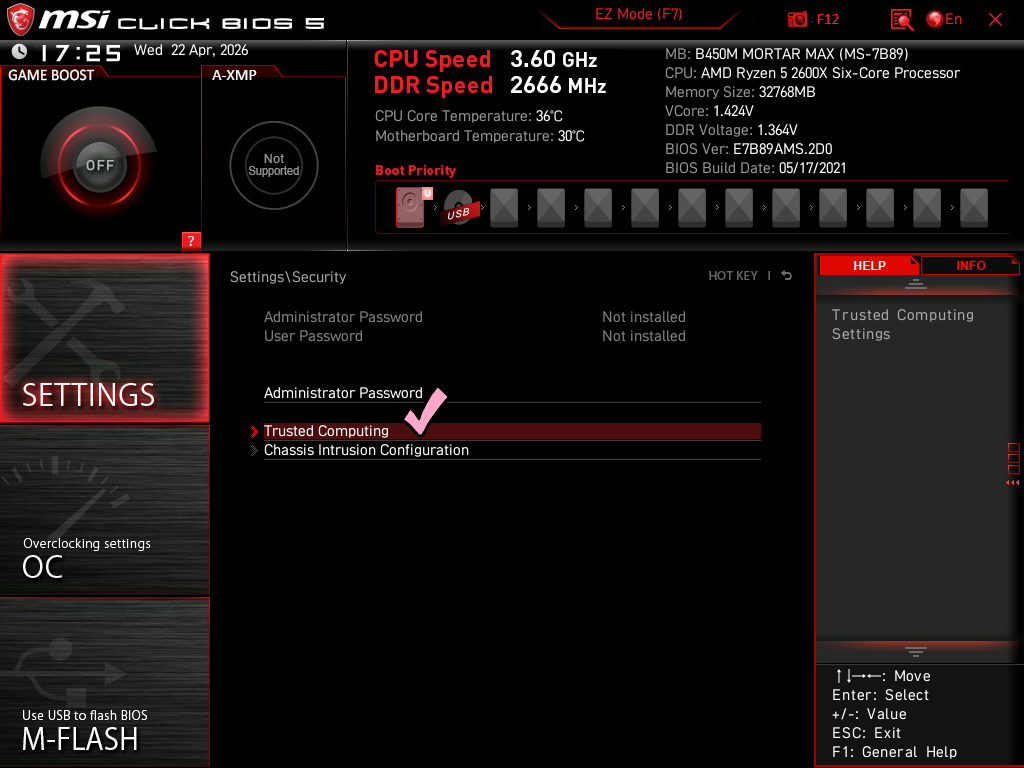1024x768 pixels.
Task: Open Trusted Computing submenu
Action: pyautogui.click(x=512, y=431)
